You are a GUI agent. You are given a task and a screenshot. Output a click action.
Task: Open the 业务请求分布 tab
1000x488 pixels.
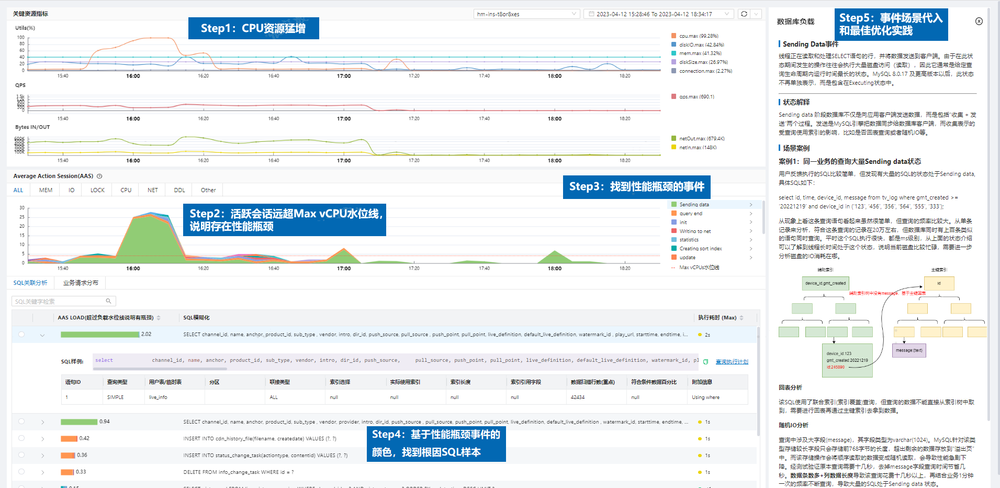[x=78, y=282]
